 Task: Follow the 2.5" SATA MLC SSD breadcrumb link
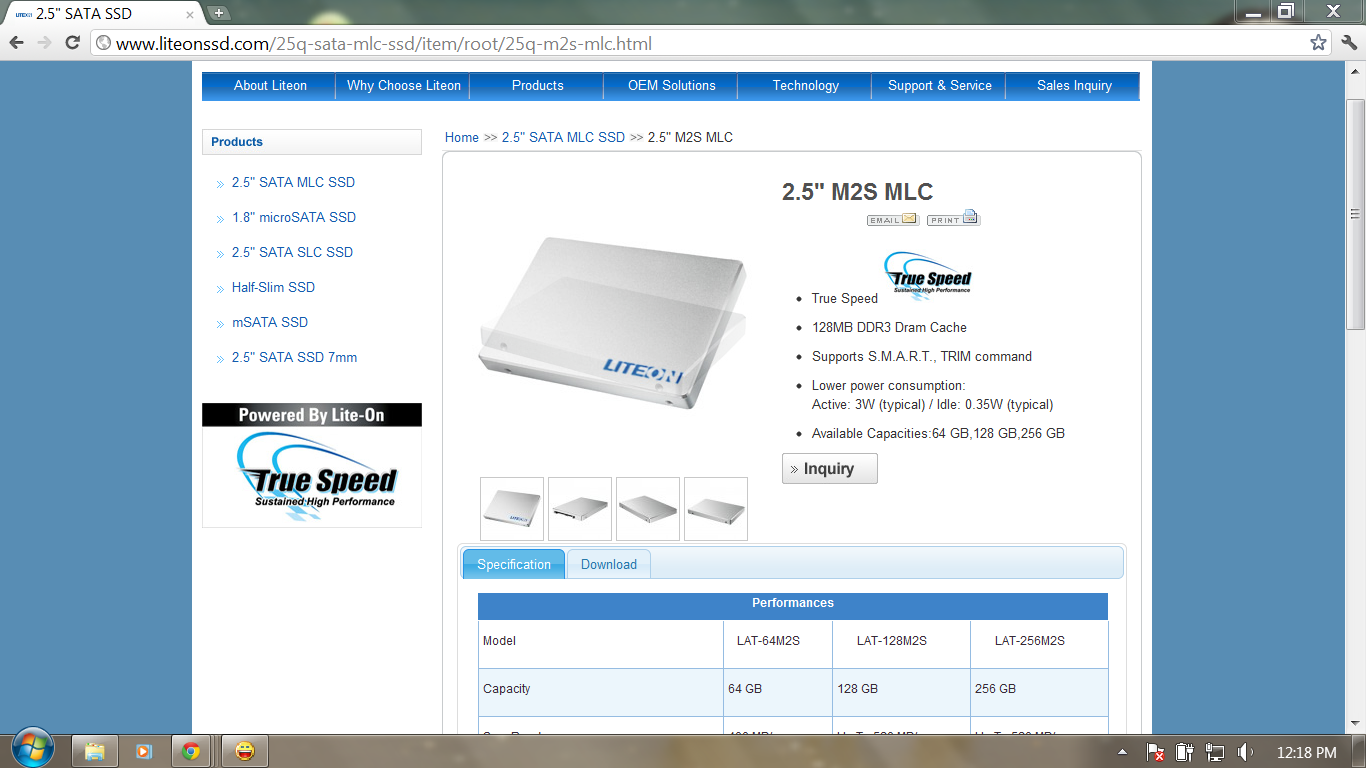(563, 137)
